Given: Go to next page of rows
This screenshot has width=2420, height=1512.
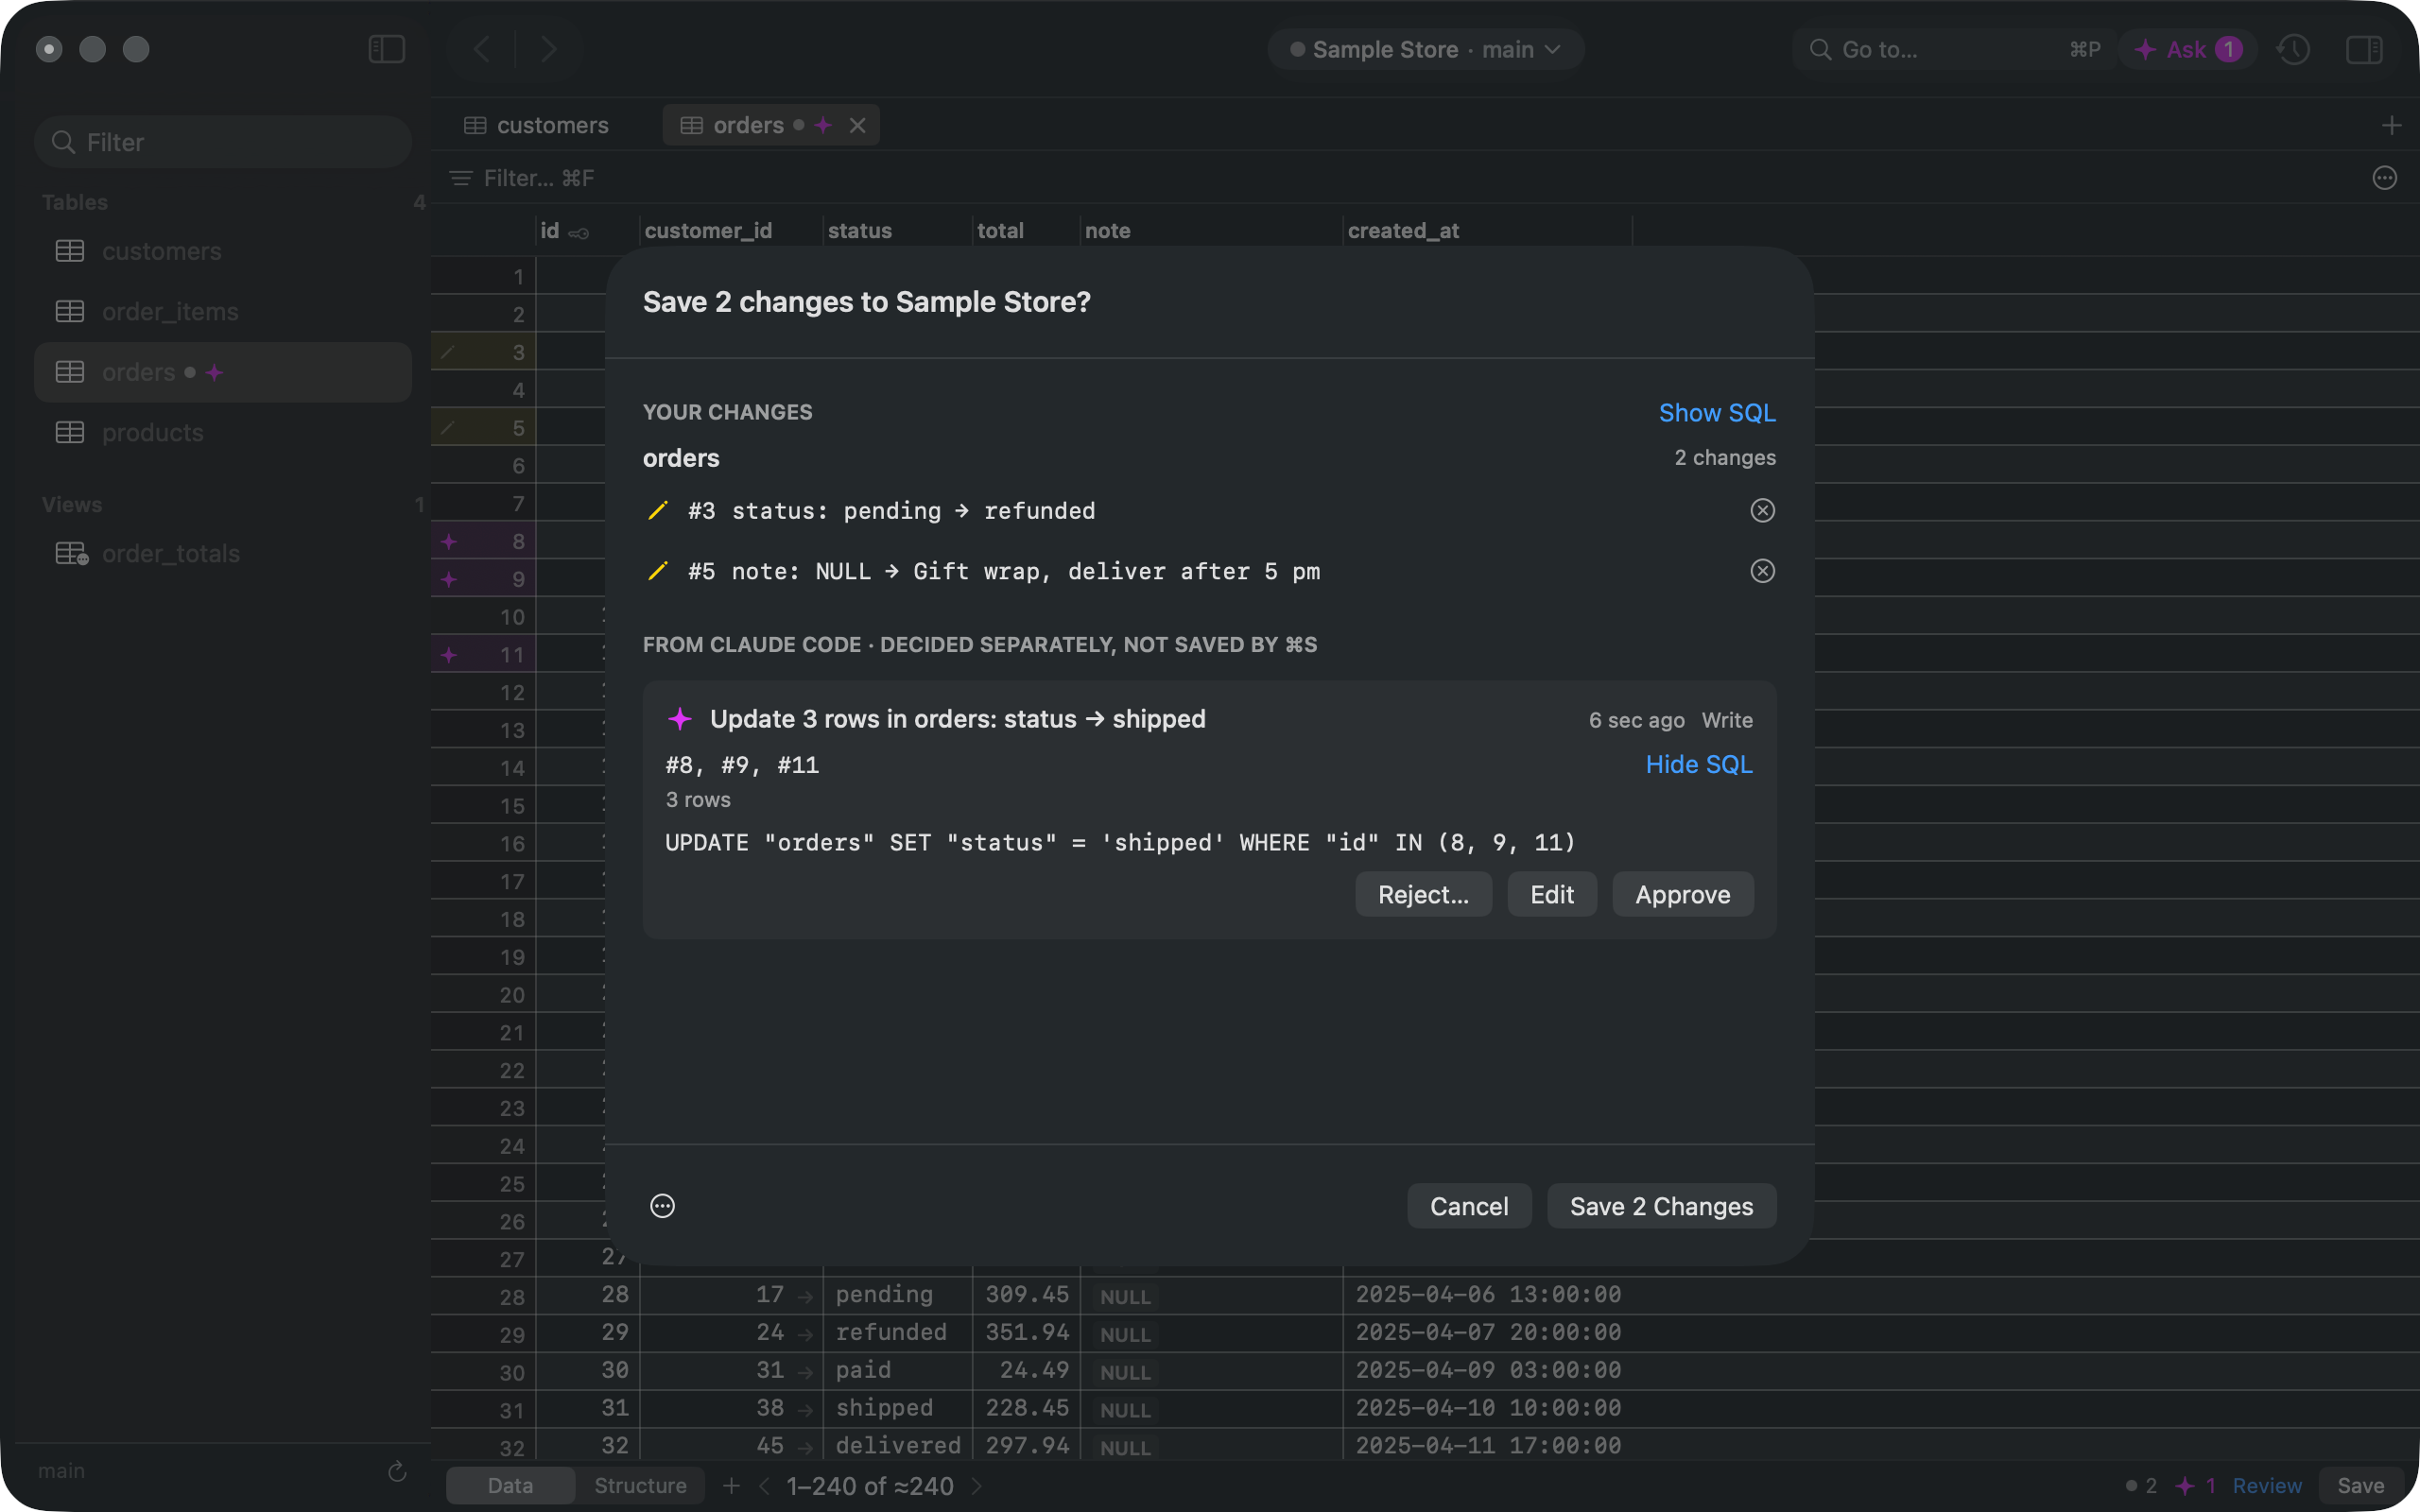Looking at the screenshot, I should (977, 1486).
